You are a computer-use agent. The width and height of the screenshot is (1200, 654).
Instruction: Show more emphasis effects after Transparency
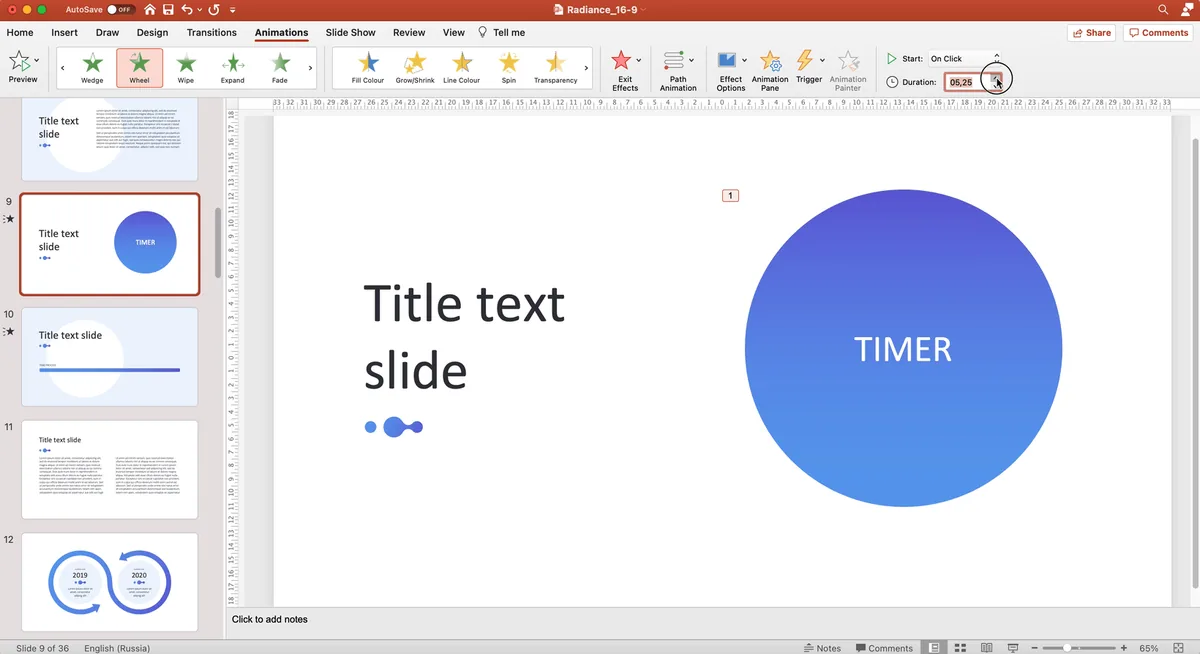[x=586, y=68]
